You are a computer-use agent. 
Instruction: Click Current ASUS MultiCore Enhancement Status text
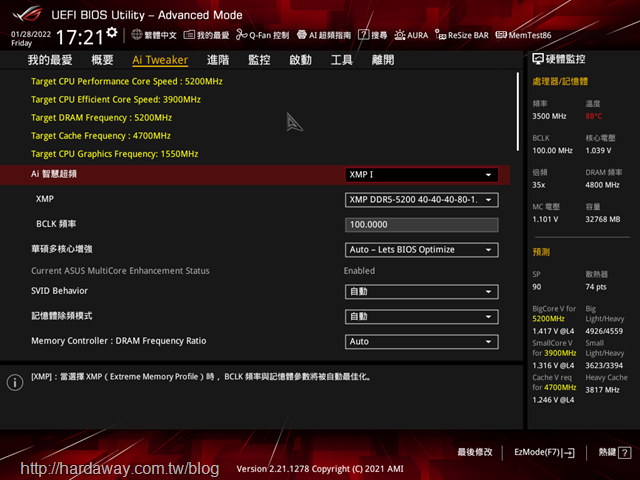[120, 271]
